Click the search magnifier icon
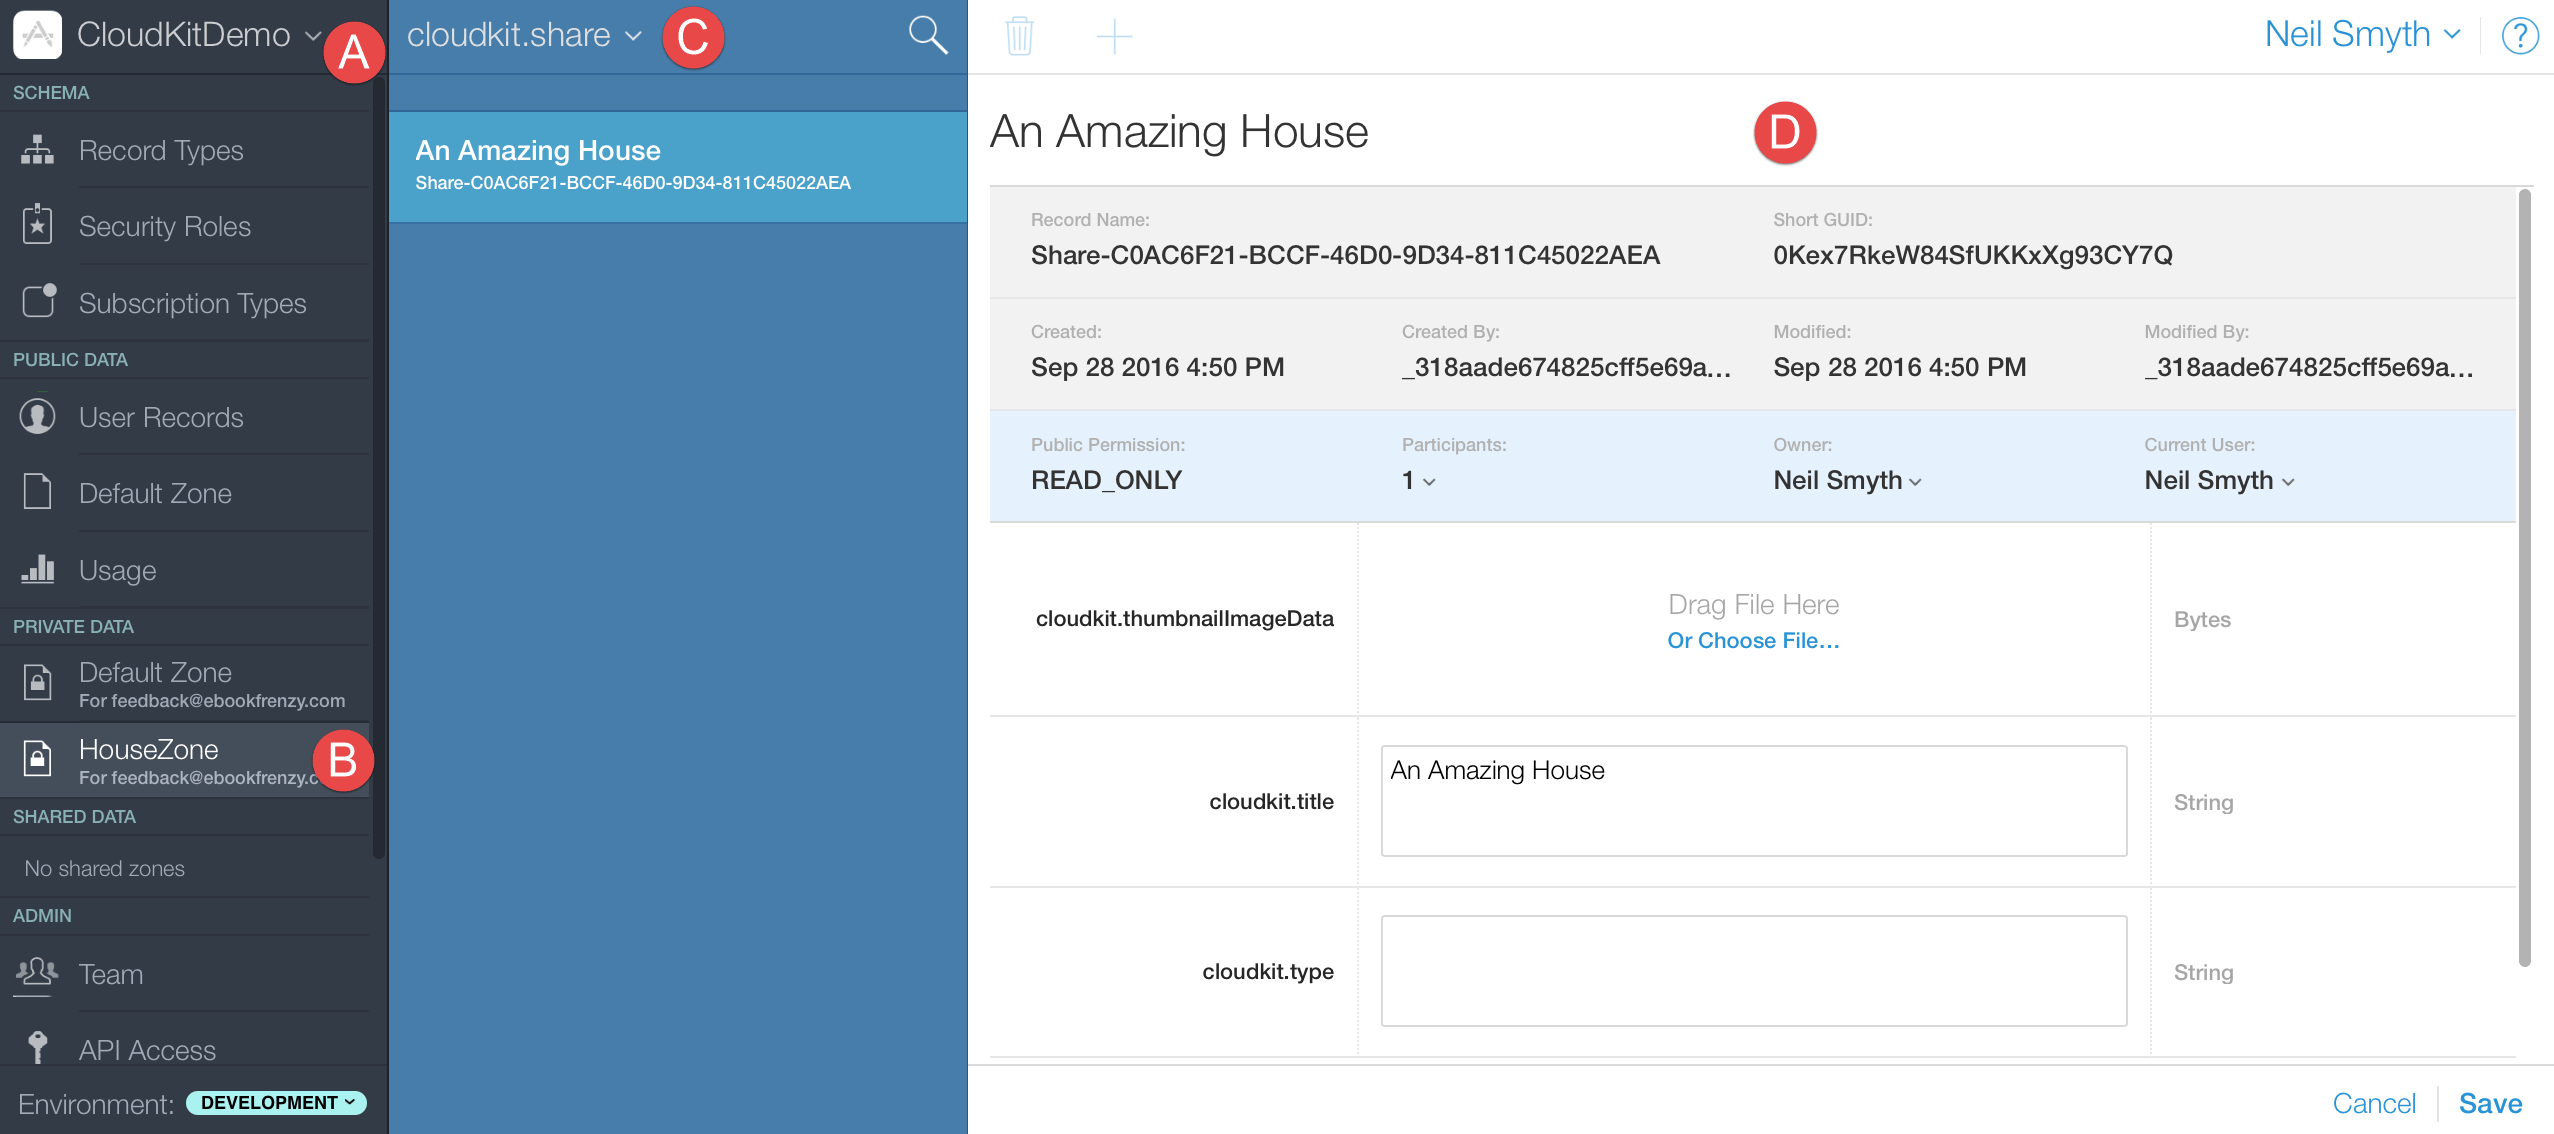This screenshot has width=2554, height=1134. coord(927,36)
